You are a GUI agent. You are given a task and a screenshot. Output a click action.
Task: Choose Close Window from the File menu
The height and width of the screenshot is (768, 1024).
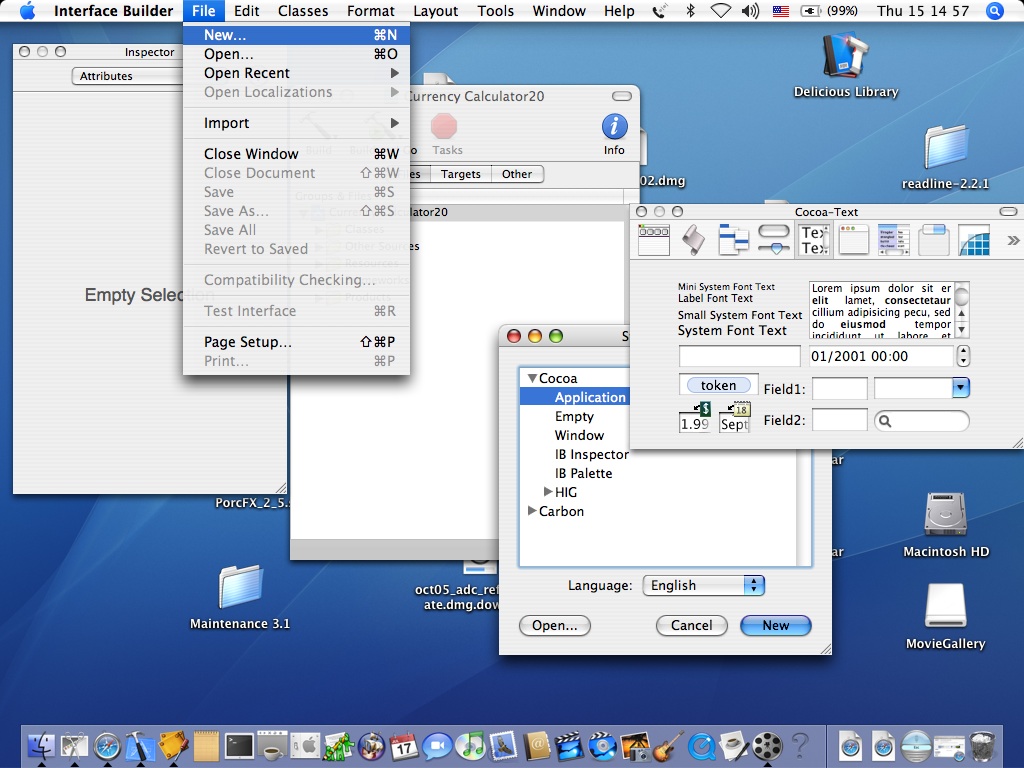click(296, 153)
